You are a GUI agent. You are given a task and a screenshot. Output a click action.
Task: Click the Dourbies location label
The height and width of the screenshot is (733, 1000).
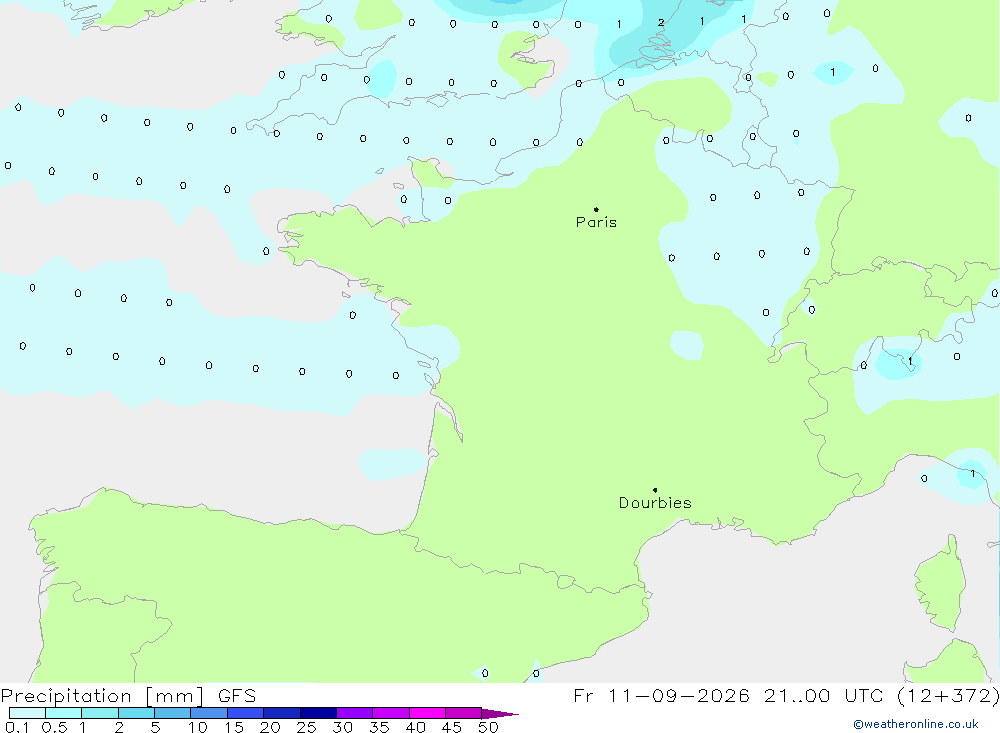coord(655,503)
